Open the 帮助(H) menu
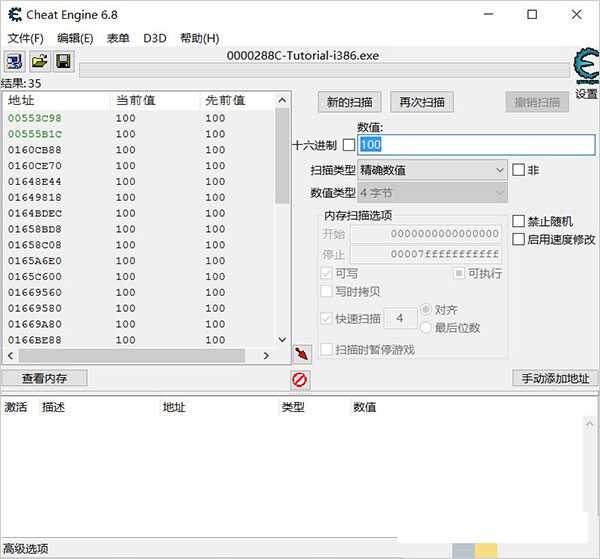The image size is (600, 559). (199, 38)
